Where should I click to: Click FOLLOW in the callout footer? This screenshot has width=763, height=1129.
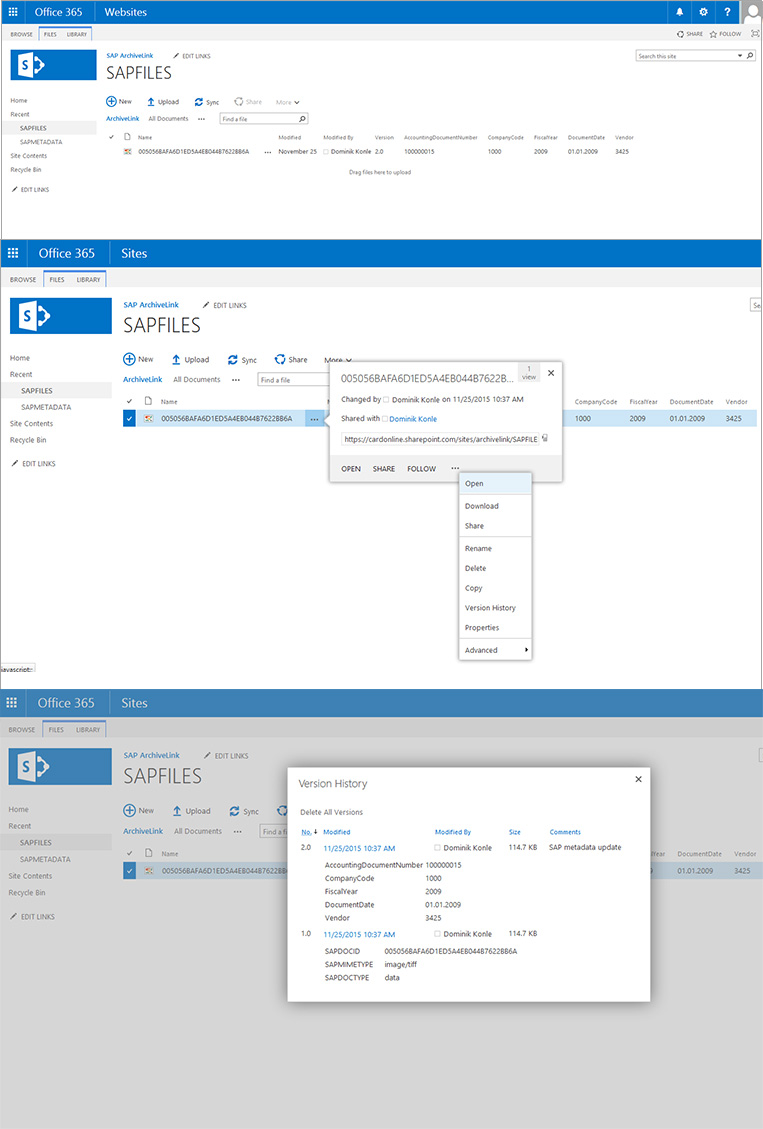(x=422, y=469)
